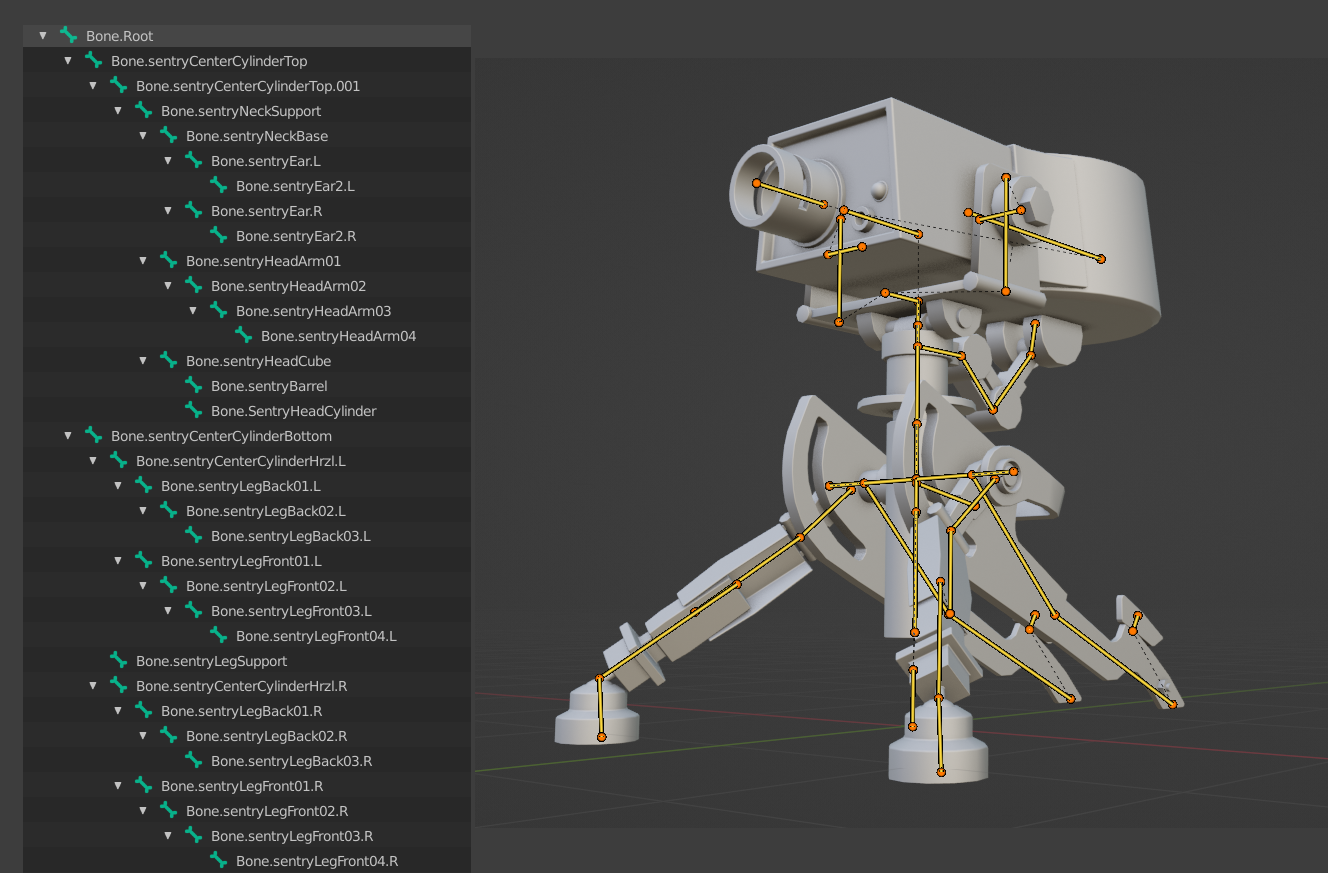Collapse the Bone.sentryHeadArm02 branch
Image resolution: width=1328 pixels, height=873 pixels.
tap(168, 285)
